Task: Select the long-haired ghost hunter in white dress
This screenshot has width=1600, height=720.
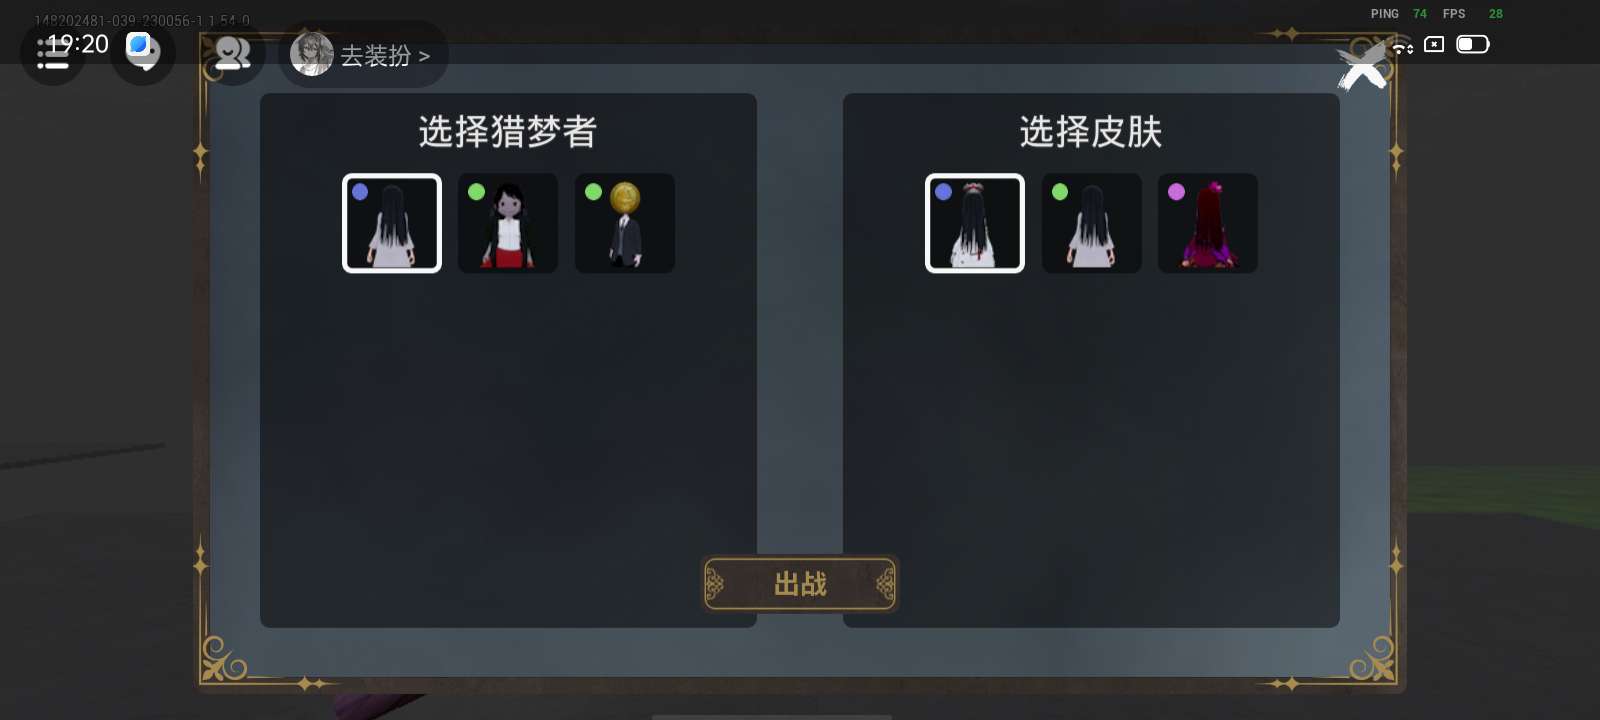Action: (x=392, y=223)
